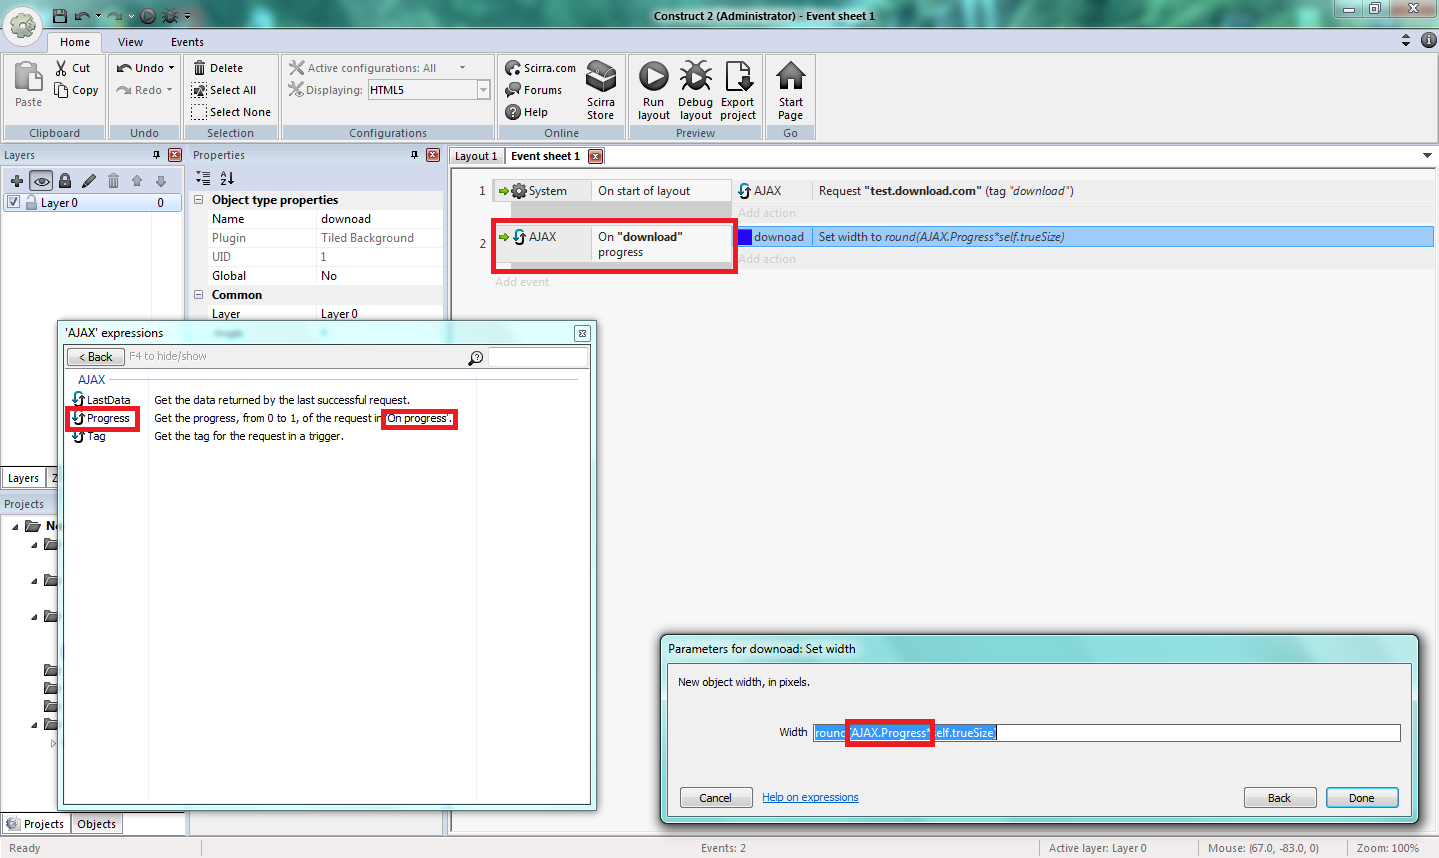The height and width of the screenshot is (858, 1439).
Task: Click Run layout play button
Action: point(654,77)
